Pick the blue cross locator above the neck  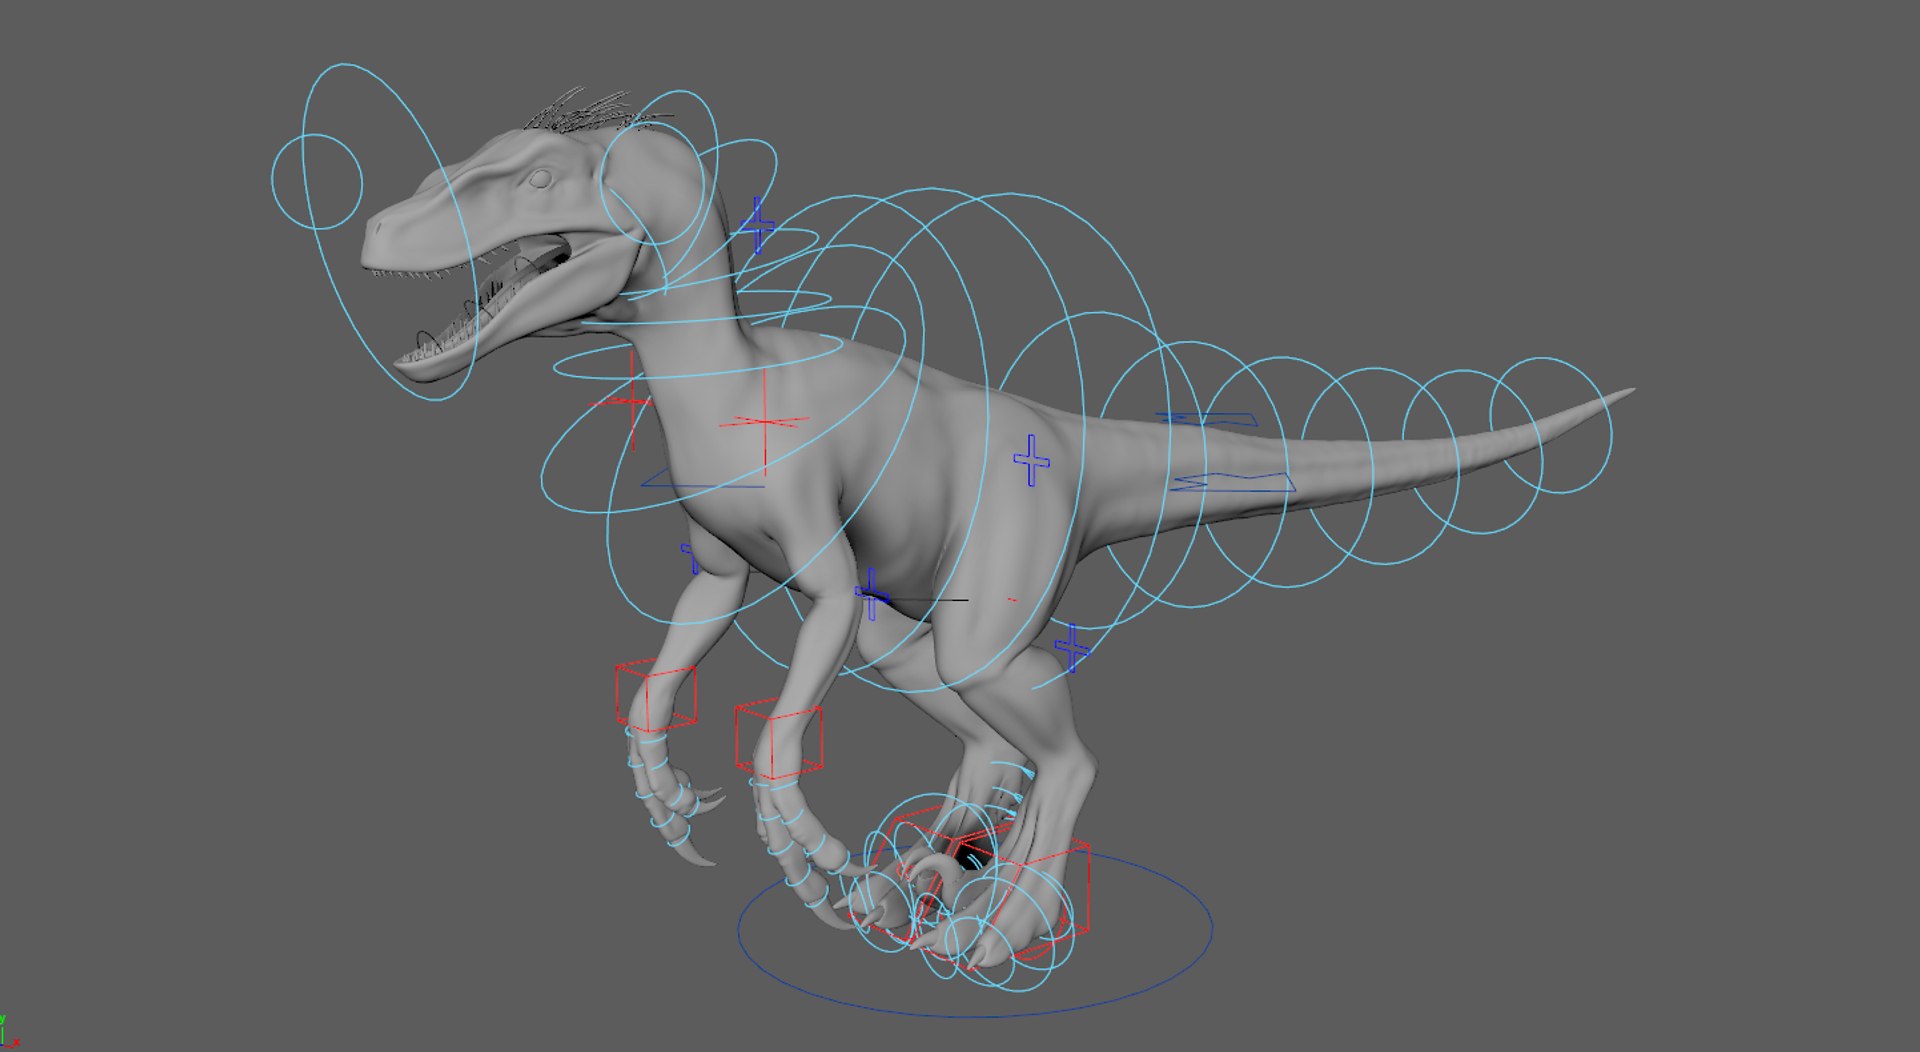[x=757, y=225]
